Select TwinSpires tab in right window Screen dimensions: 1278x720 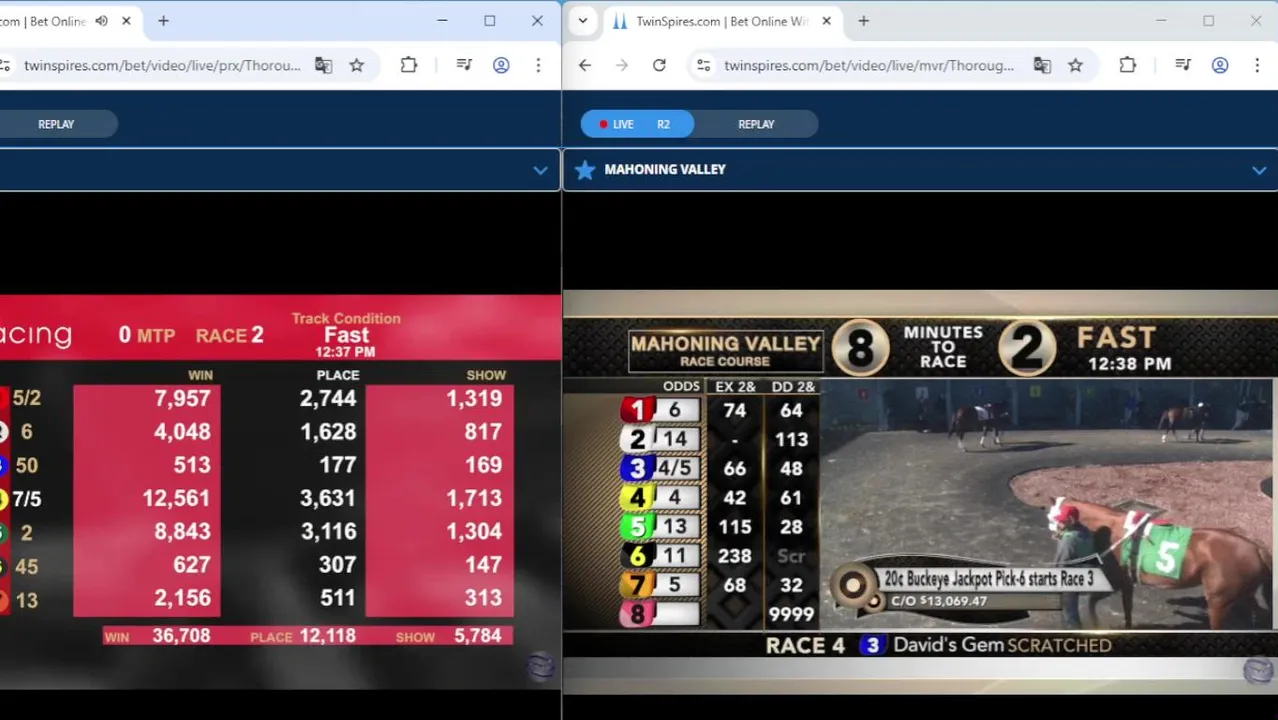724,21
